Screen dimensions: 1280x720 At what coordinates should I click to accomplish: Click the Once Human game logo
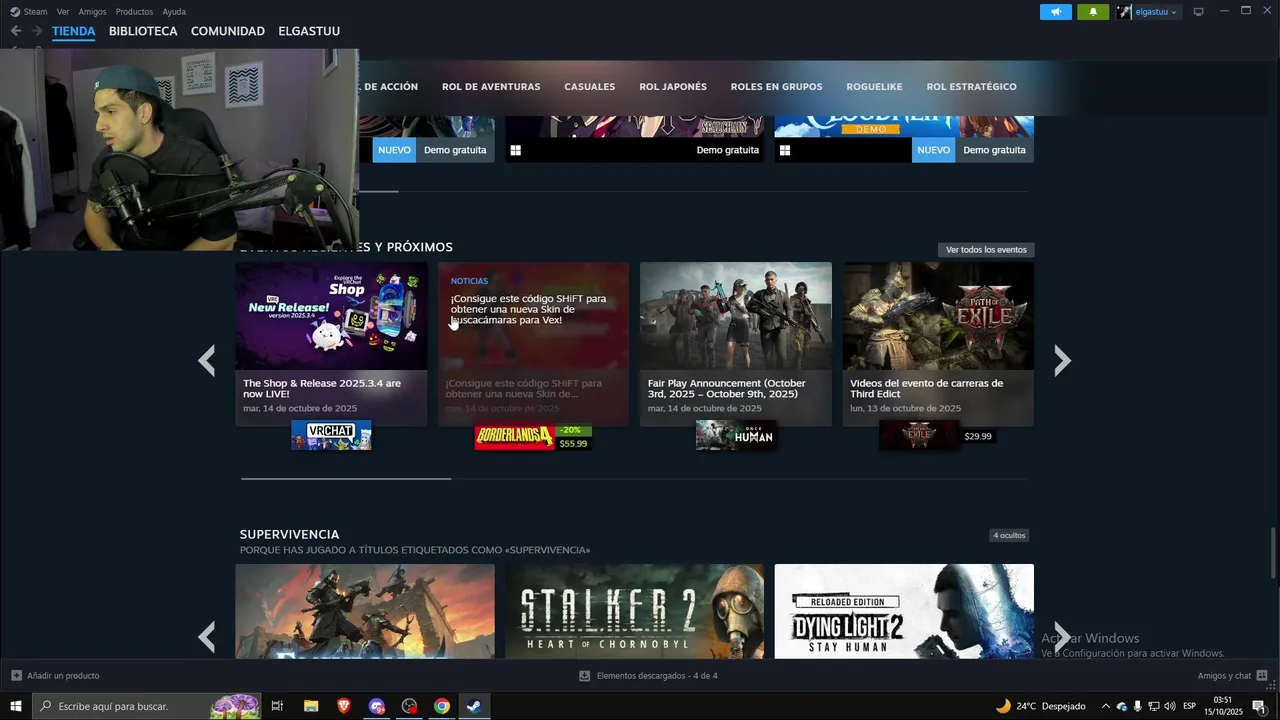[736, 436]
